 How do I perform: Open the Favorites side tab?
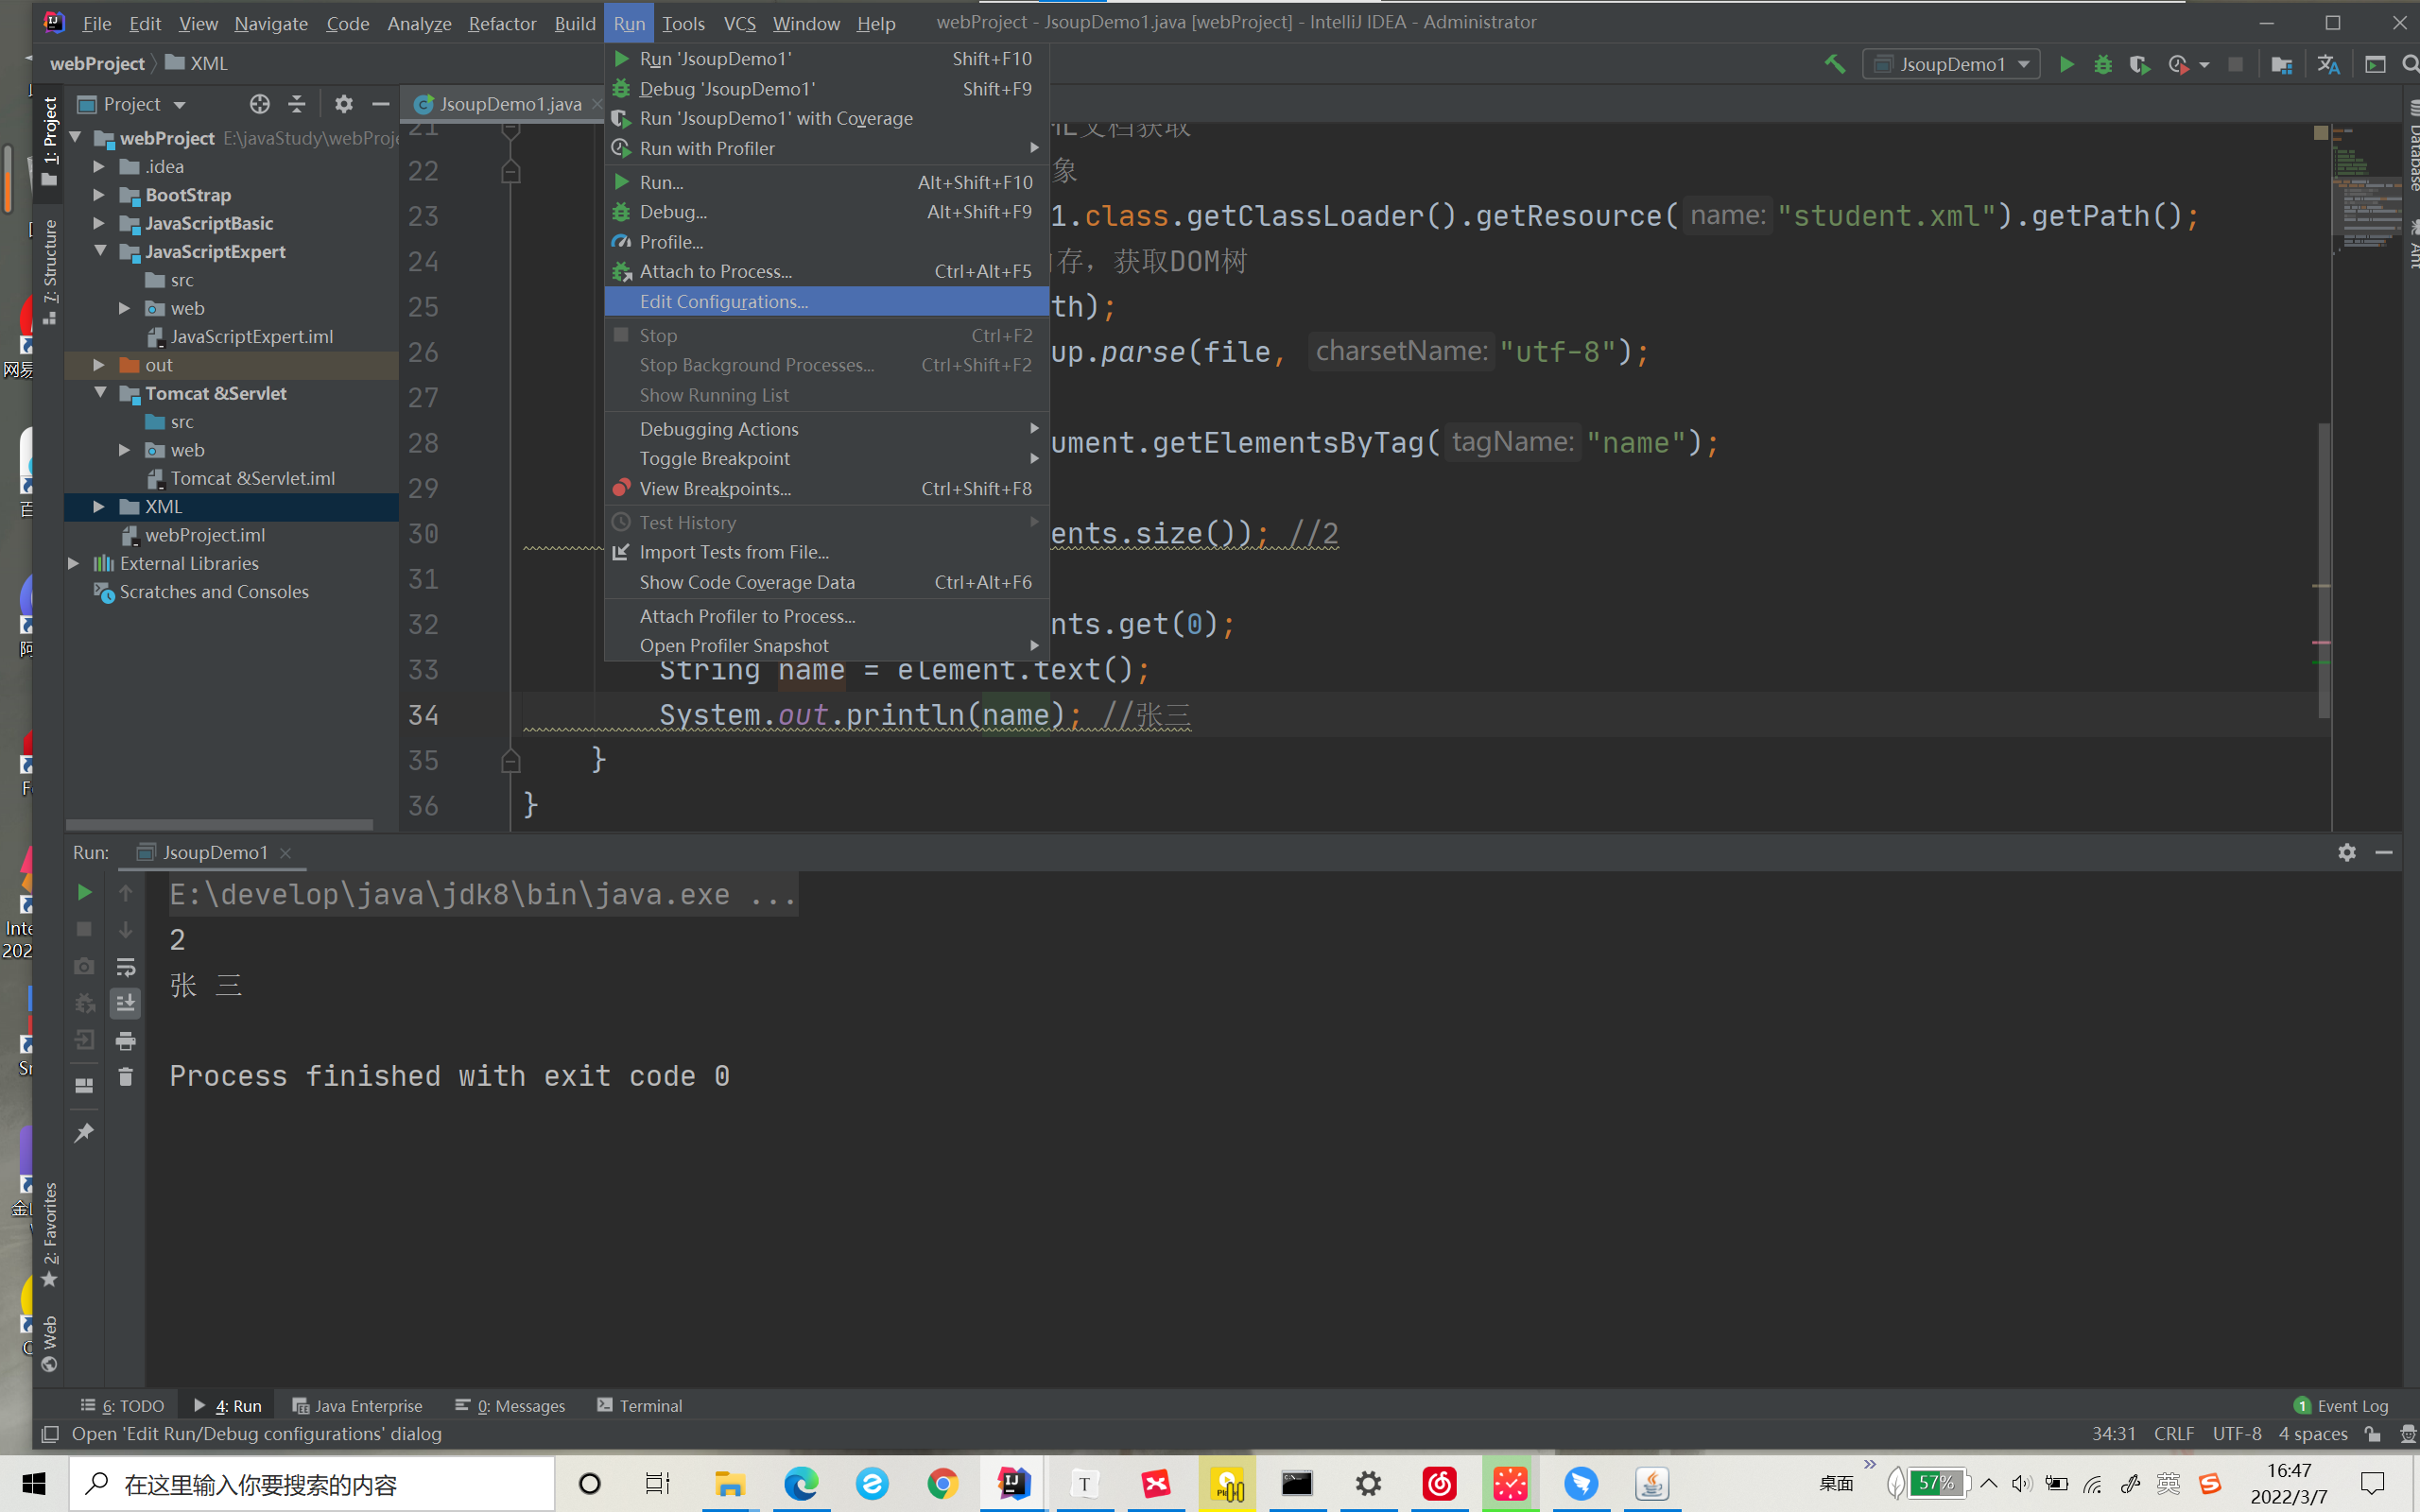click(x=49, y=1235)
